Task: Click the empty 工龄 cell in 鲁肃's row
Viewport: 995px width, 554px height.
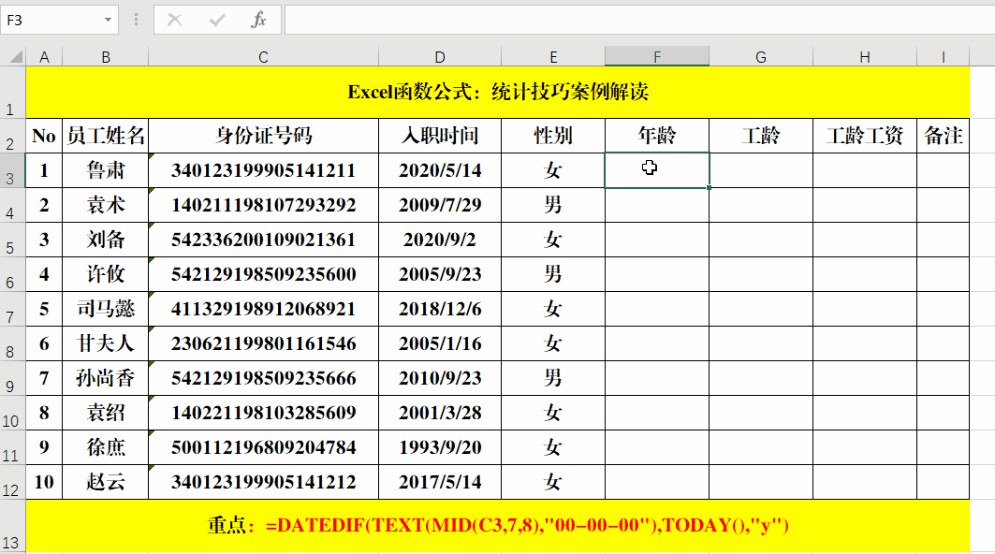Action: [761, 170]
